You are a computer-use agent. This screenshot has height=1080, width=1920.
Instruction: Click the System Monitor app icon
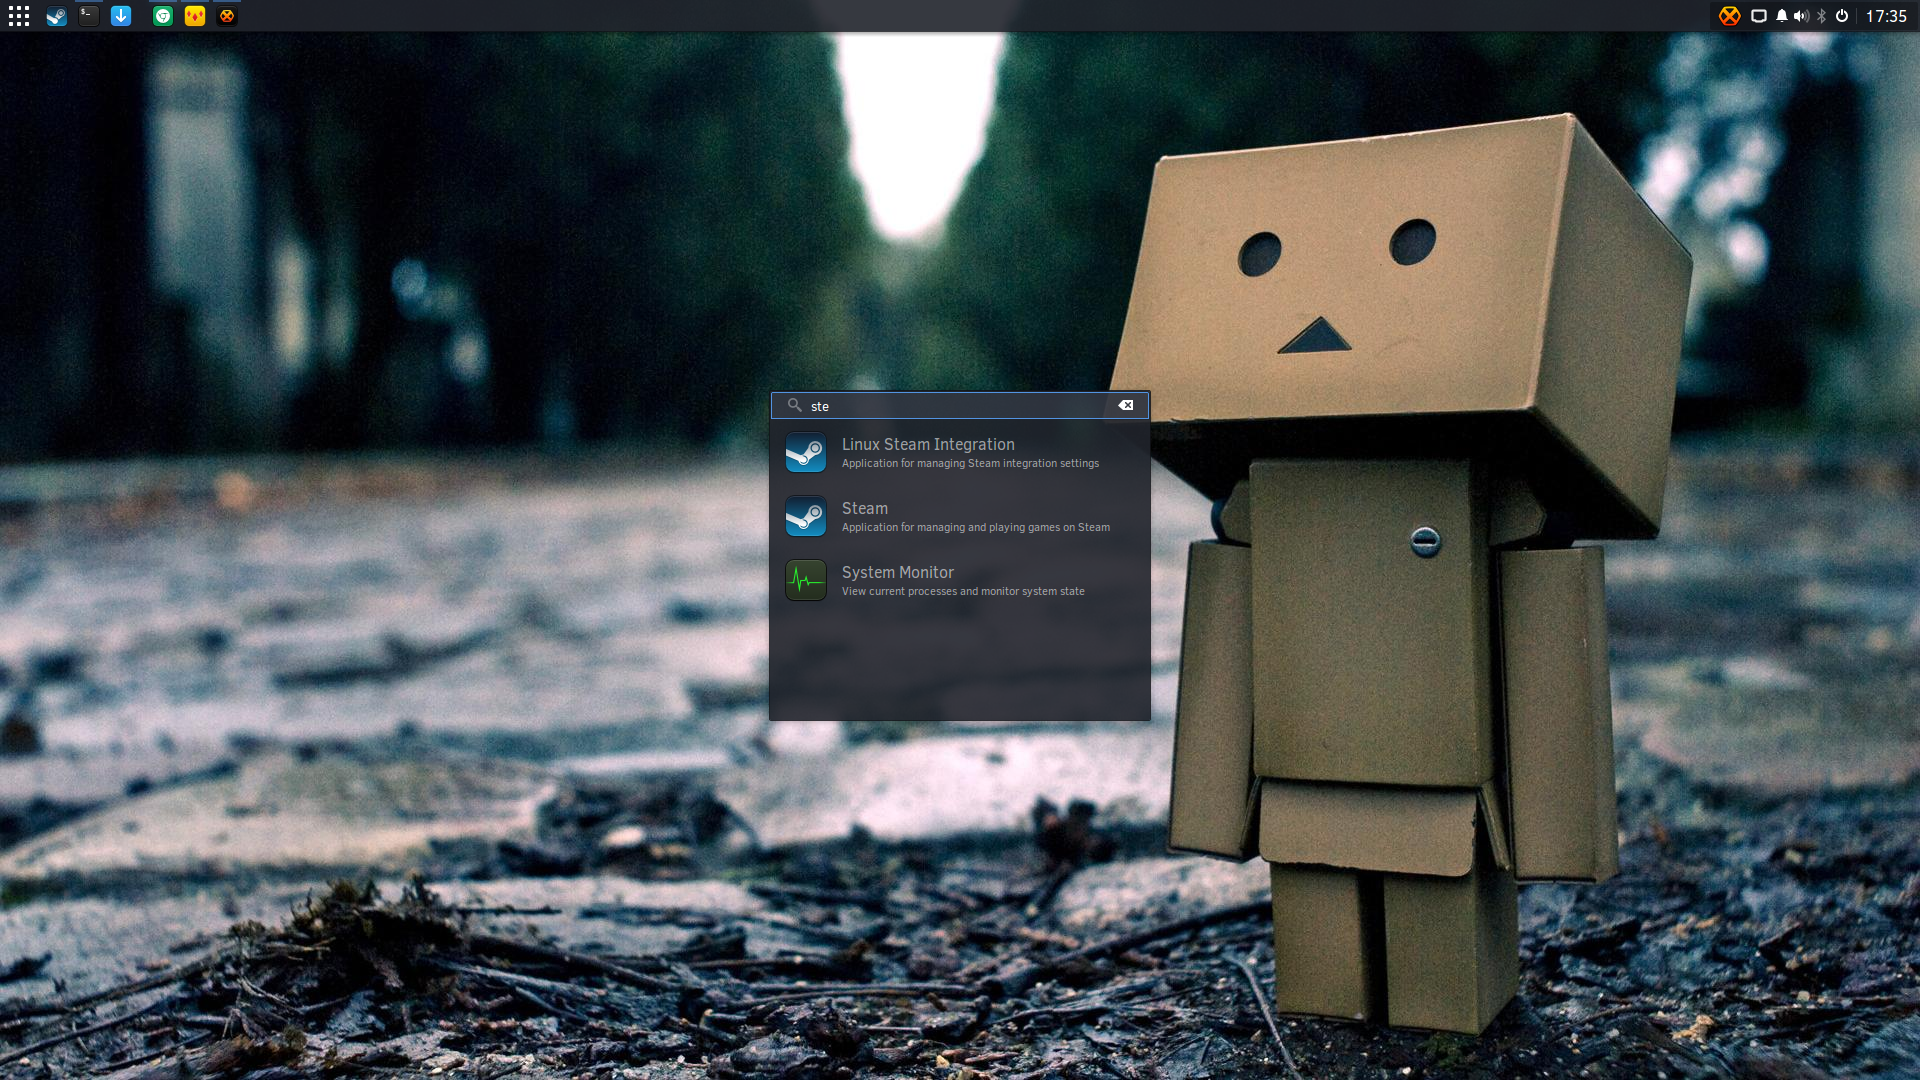pyautogui.click(x=806, y=580)
